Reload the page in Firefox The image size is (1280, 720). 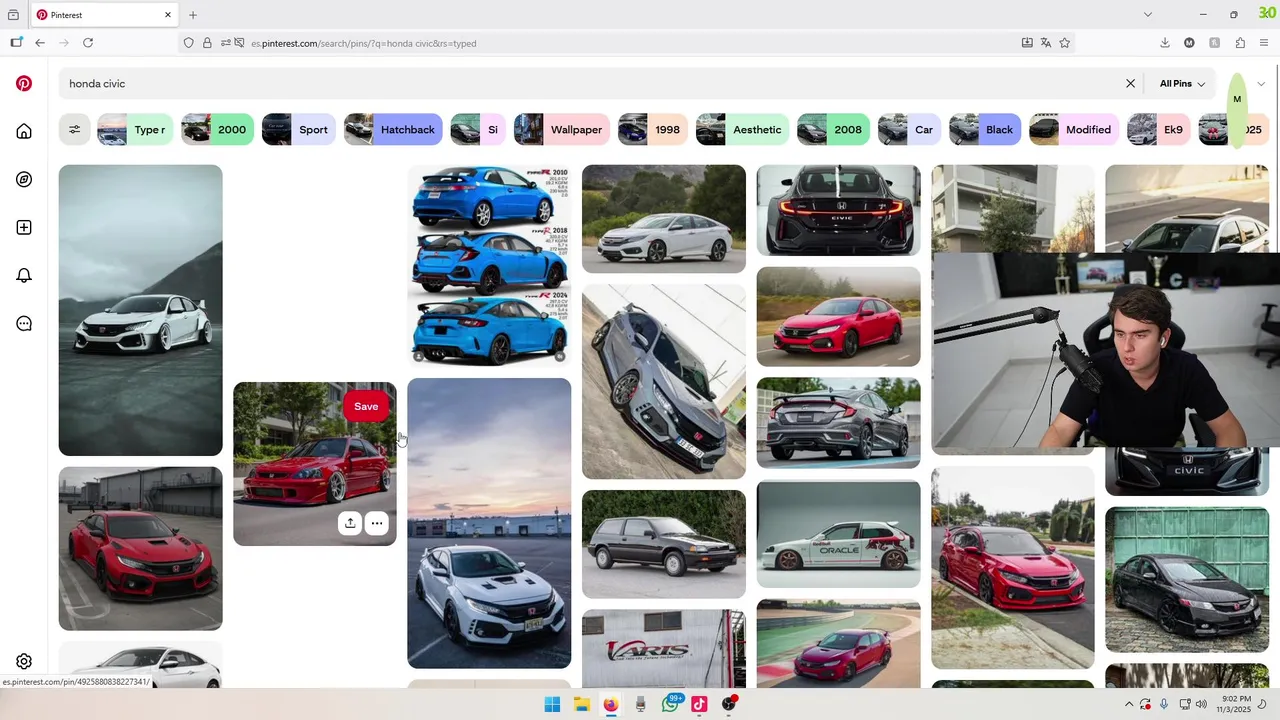point(88,43)
